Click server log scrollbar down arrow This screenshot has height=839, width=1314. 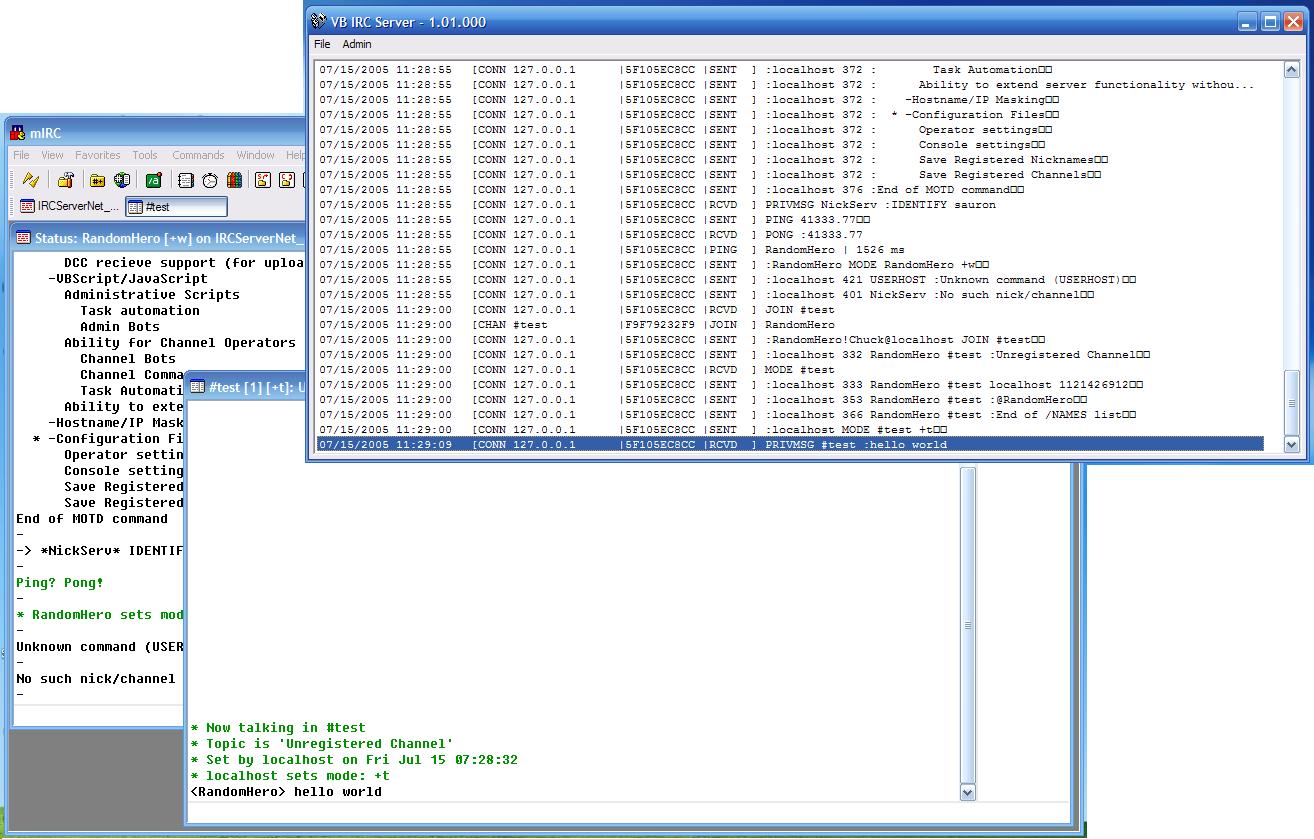(x=1290, y=445)
